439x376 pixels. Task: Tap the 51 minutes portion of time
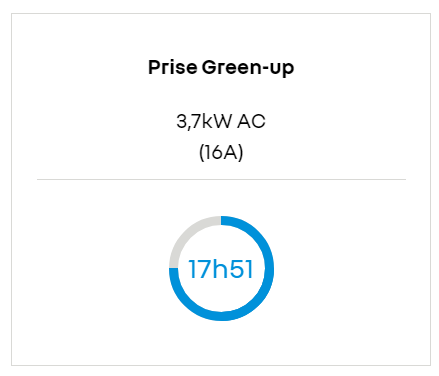pyautogui.click(x=241, y=269)
